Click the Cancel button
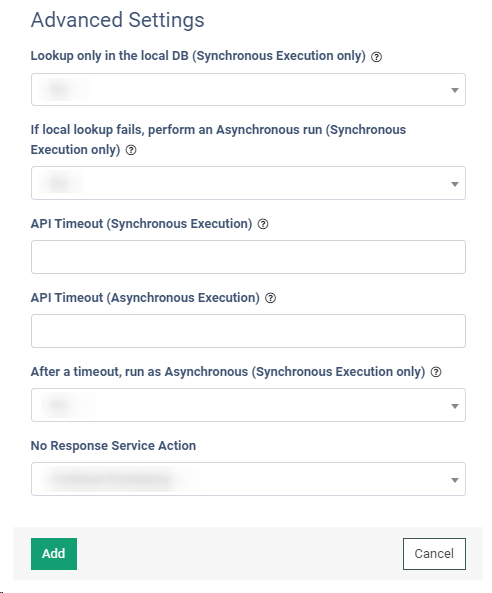The height and width of the screenshot is (593, 492). pos(434,554)
